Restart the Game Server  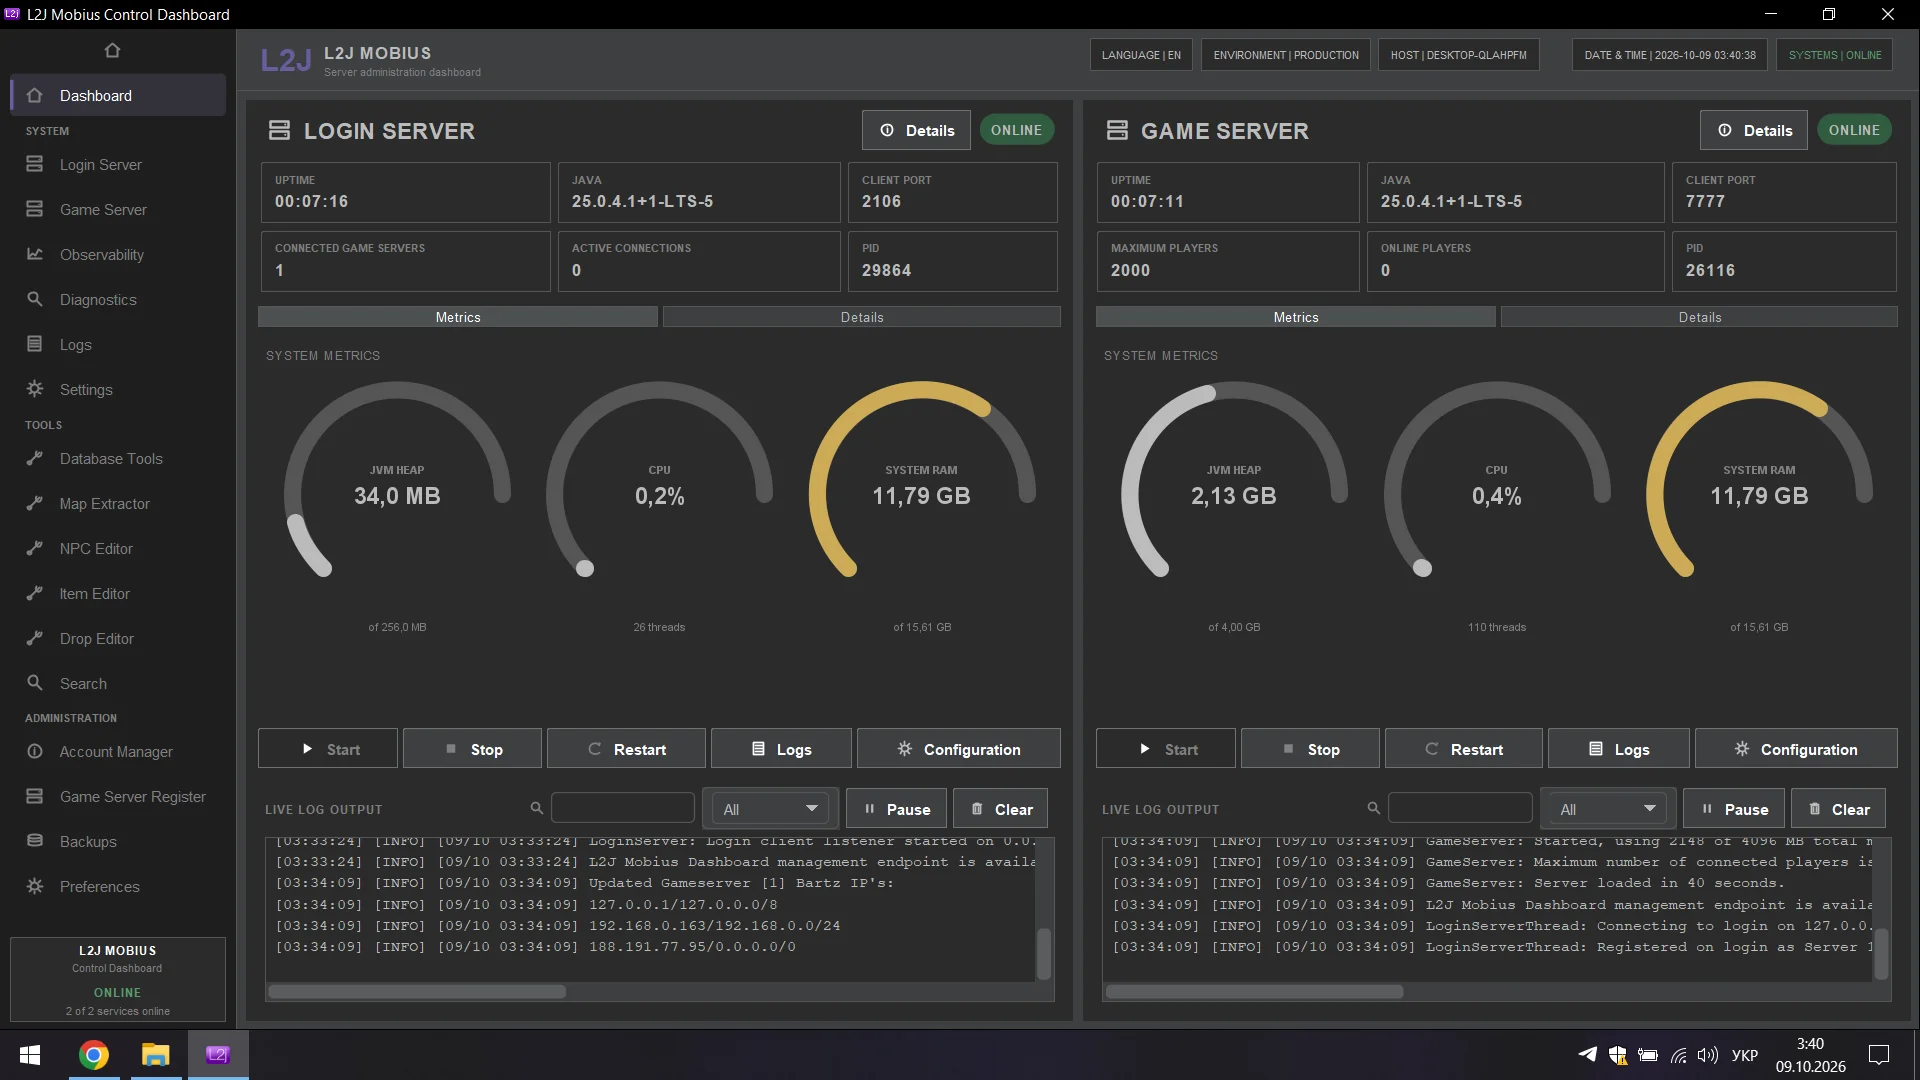tap(1464, 749)
